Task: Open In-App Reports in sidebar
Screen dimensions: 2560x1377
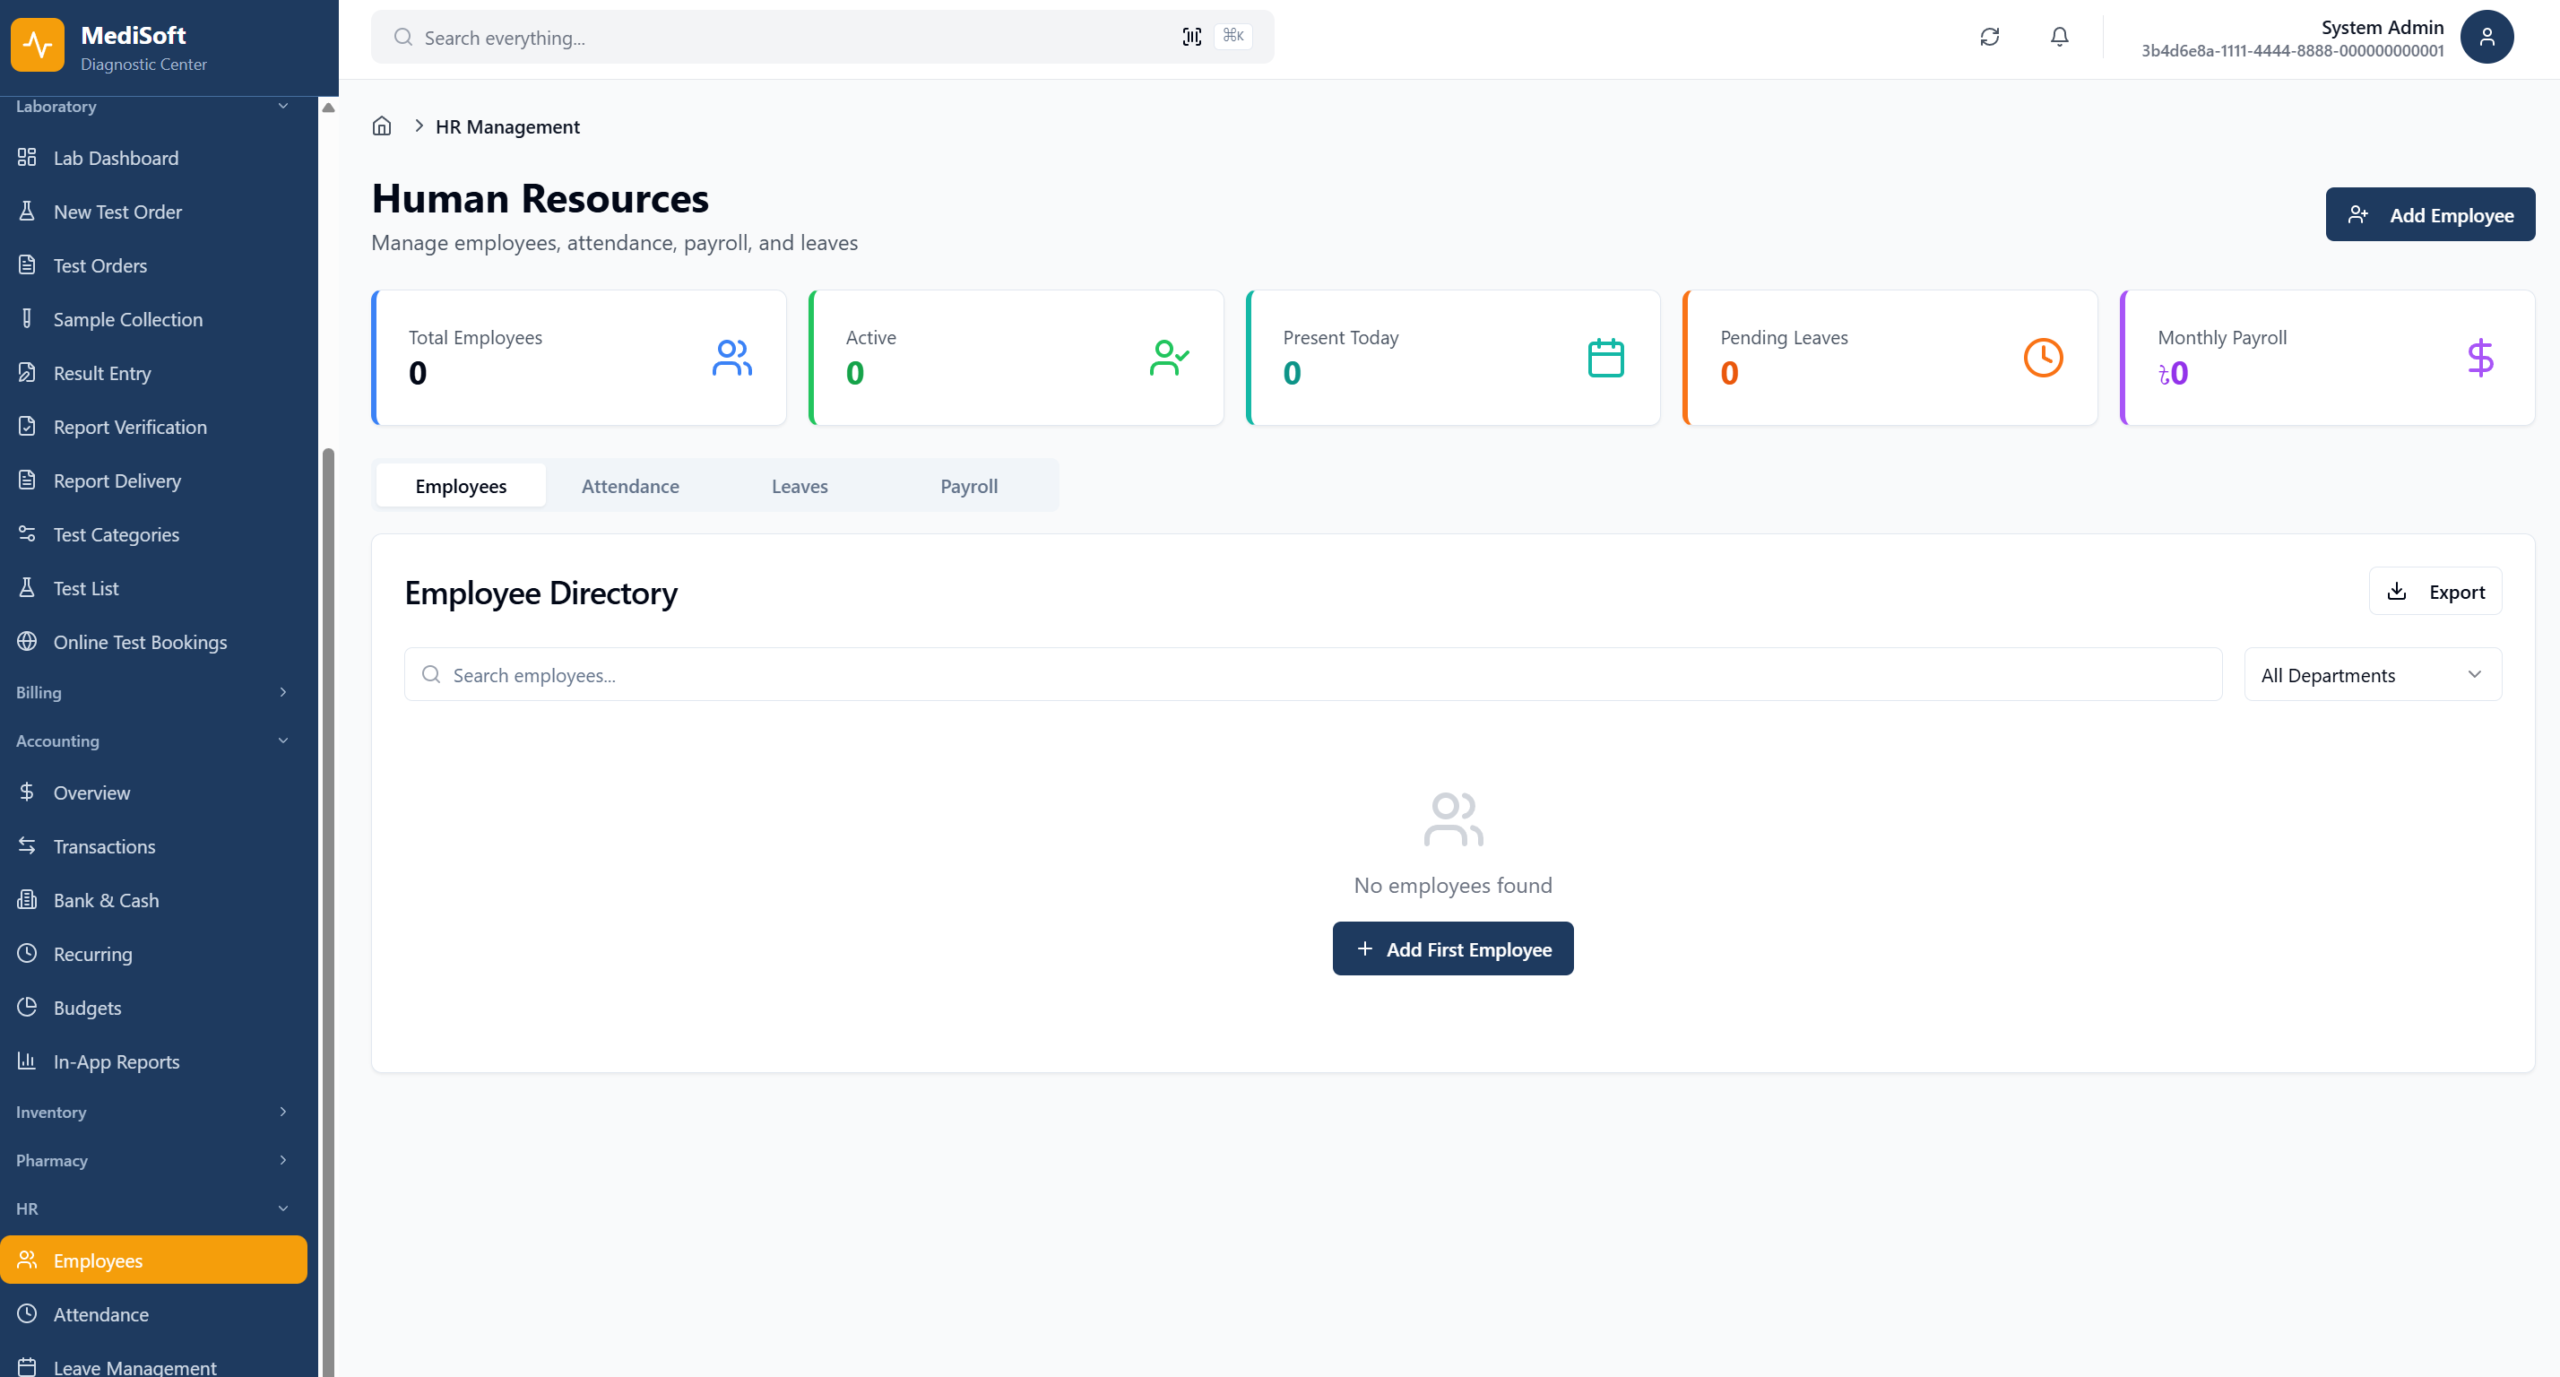Action: [x=116, y=1061]
